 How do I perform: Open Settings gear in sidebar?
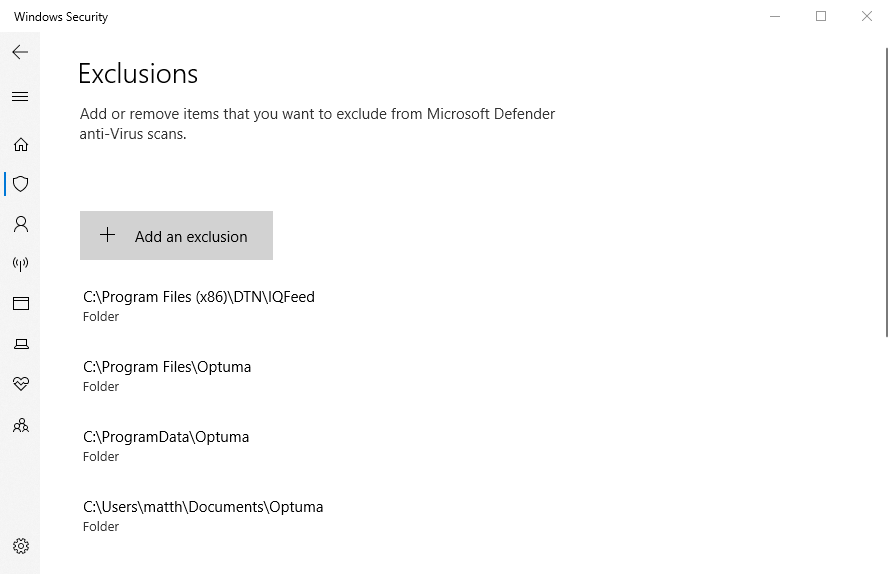pos(20,546)
